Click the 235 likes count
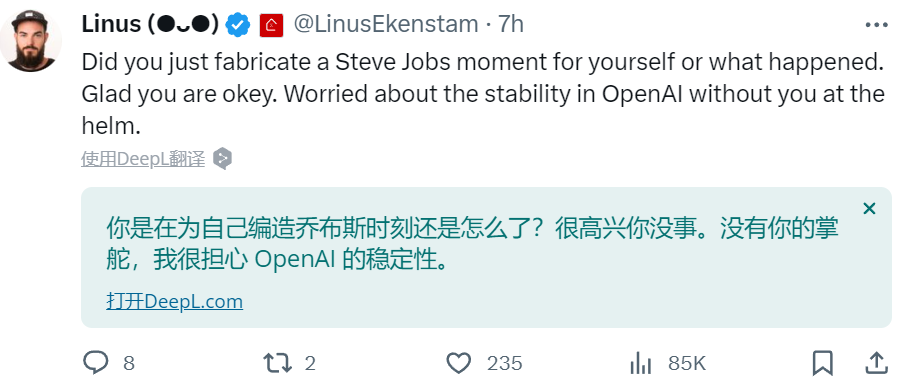 coord(505,364)
